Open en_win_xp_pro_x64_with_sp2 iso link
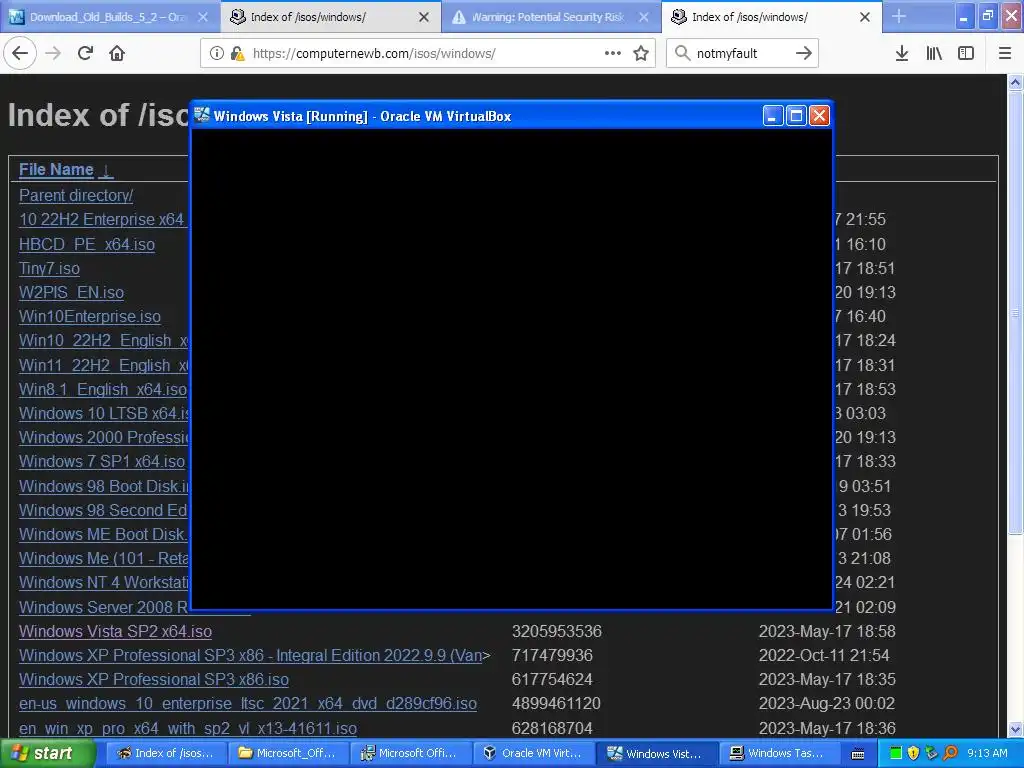 pos(187,728)
